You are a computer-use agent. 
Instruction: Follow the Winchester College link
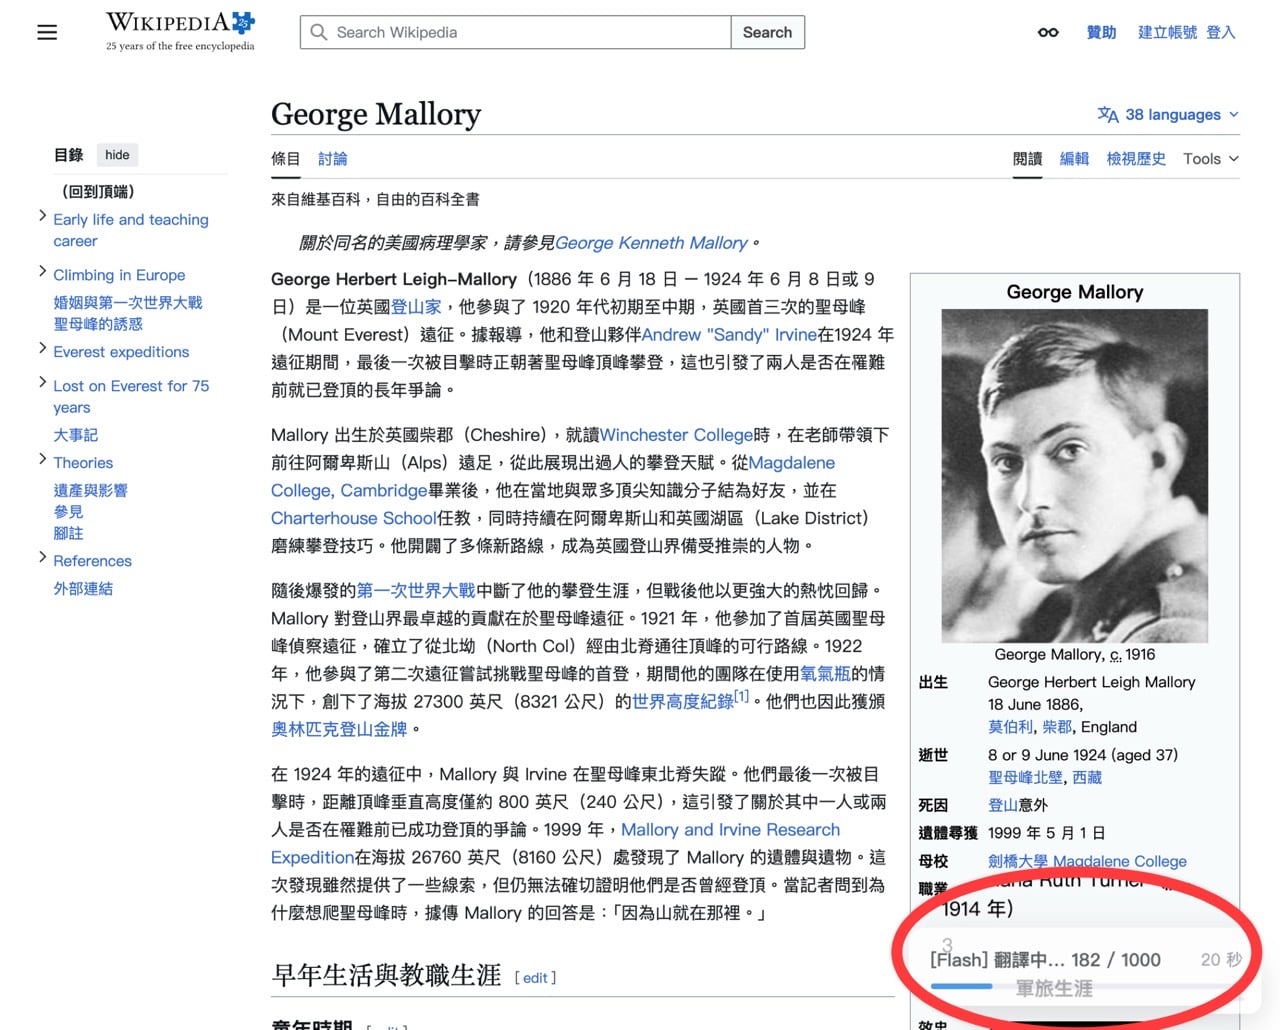click(x=676, y=435)
